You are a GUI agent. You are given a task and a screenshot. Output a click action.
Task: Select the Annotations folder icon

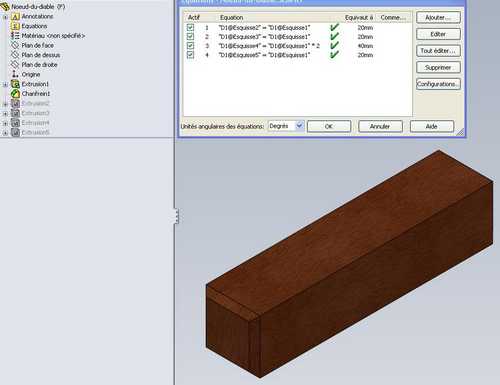click(15, 16)
